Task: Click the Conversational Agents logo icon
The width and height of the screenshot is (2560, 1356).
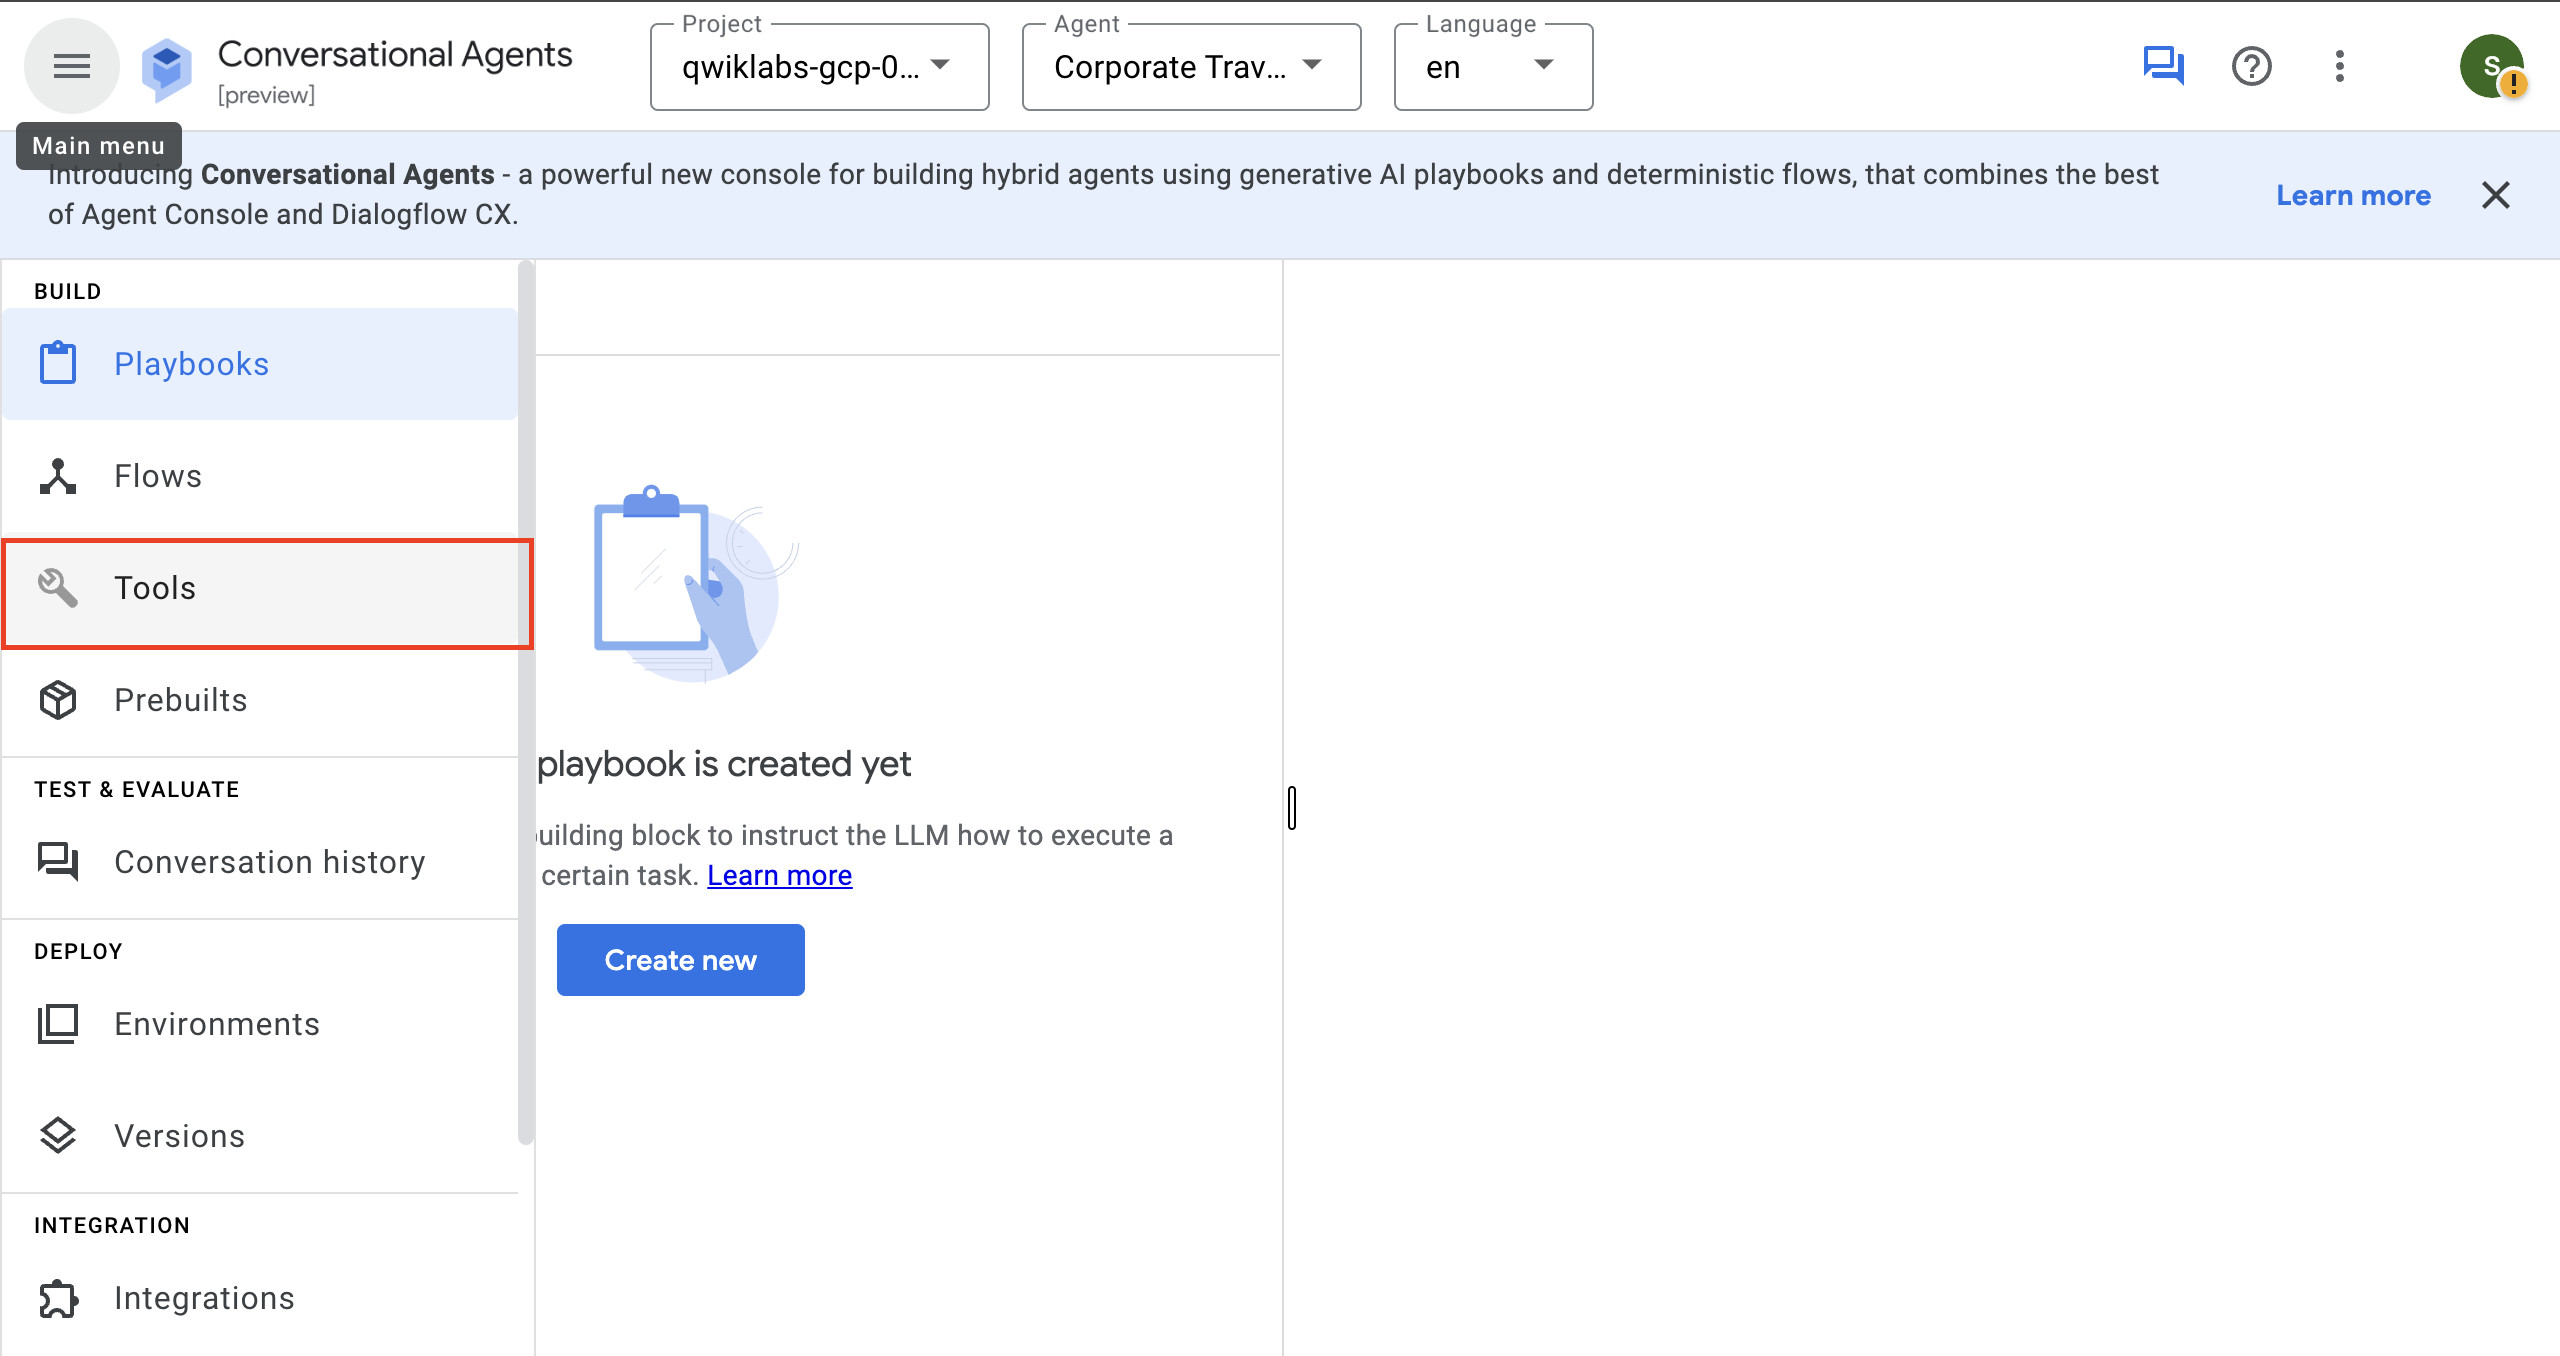Action: tap(166, 69)
